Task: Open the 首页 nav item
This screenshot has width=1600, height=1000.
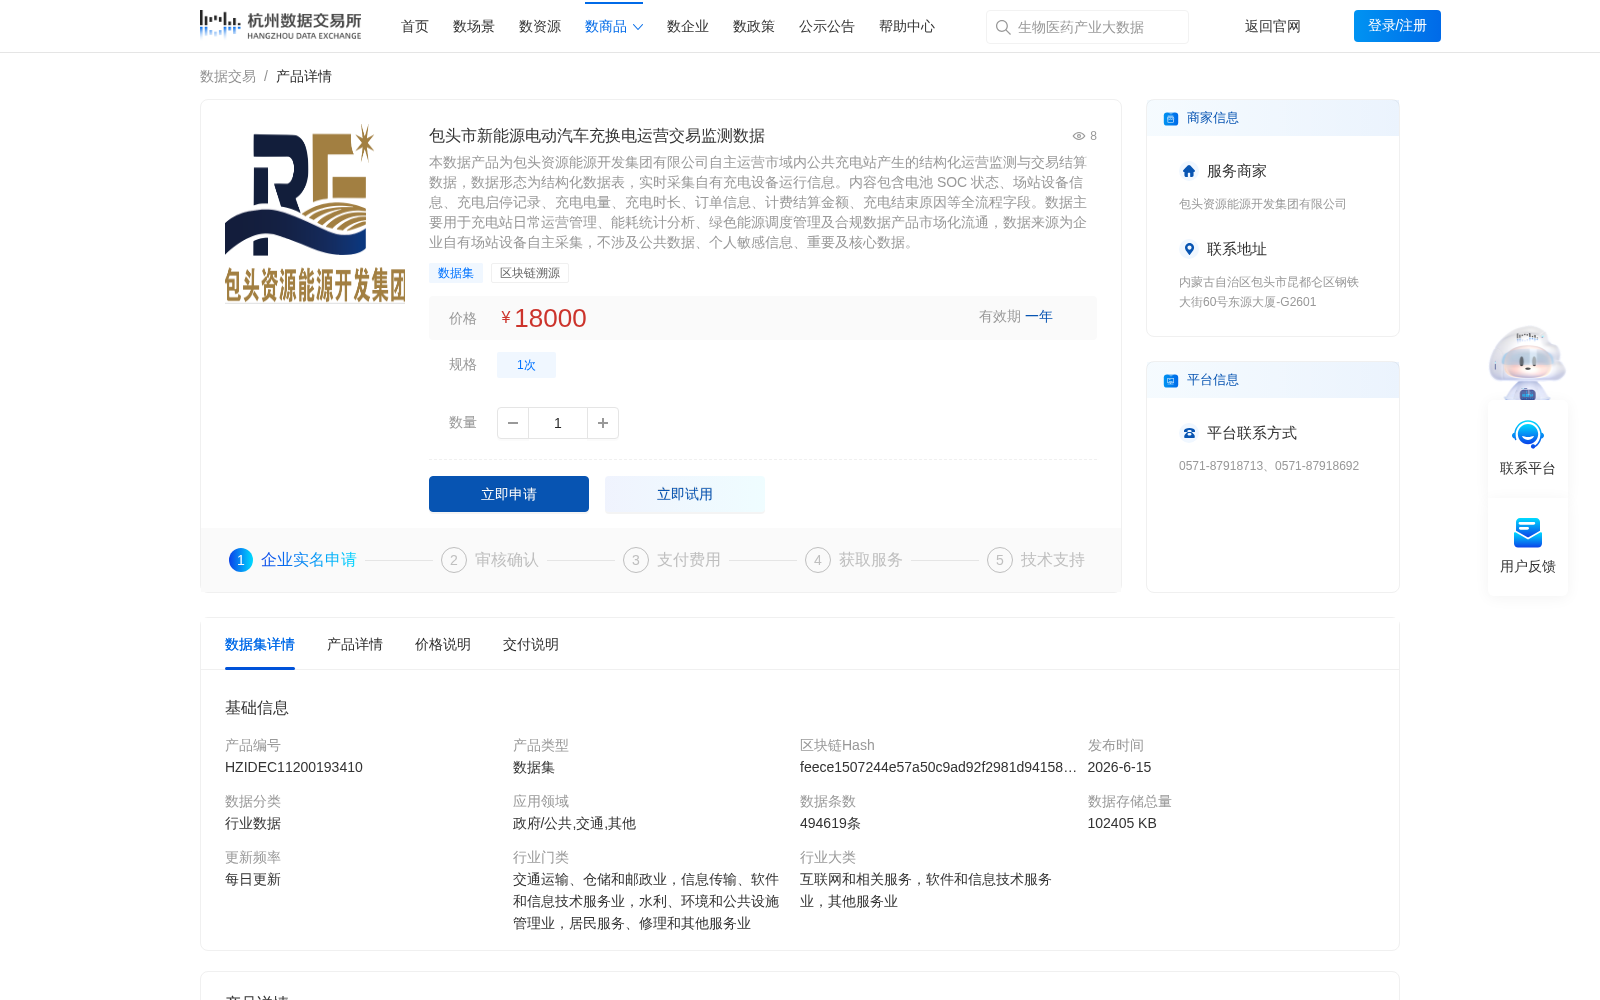Action: pyautogui.click(x=415, y=27)
